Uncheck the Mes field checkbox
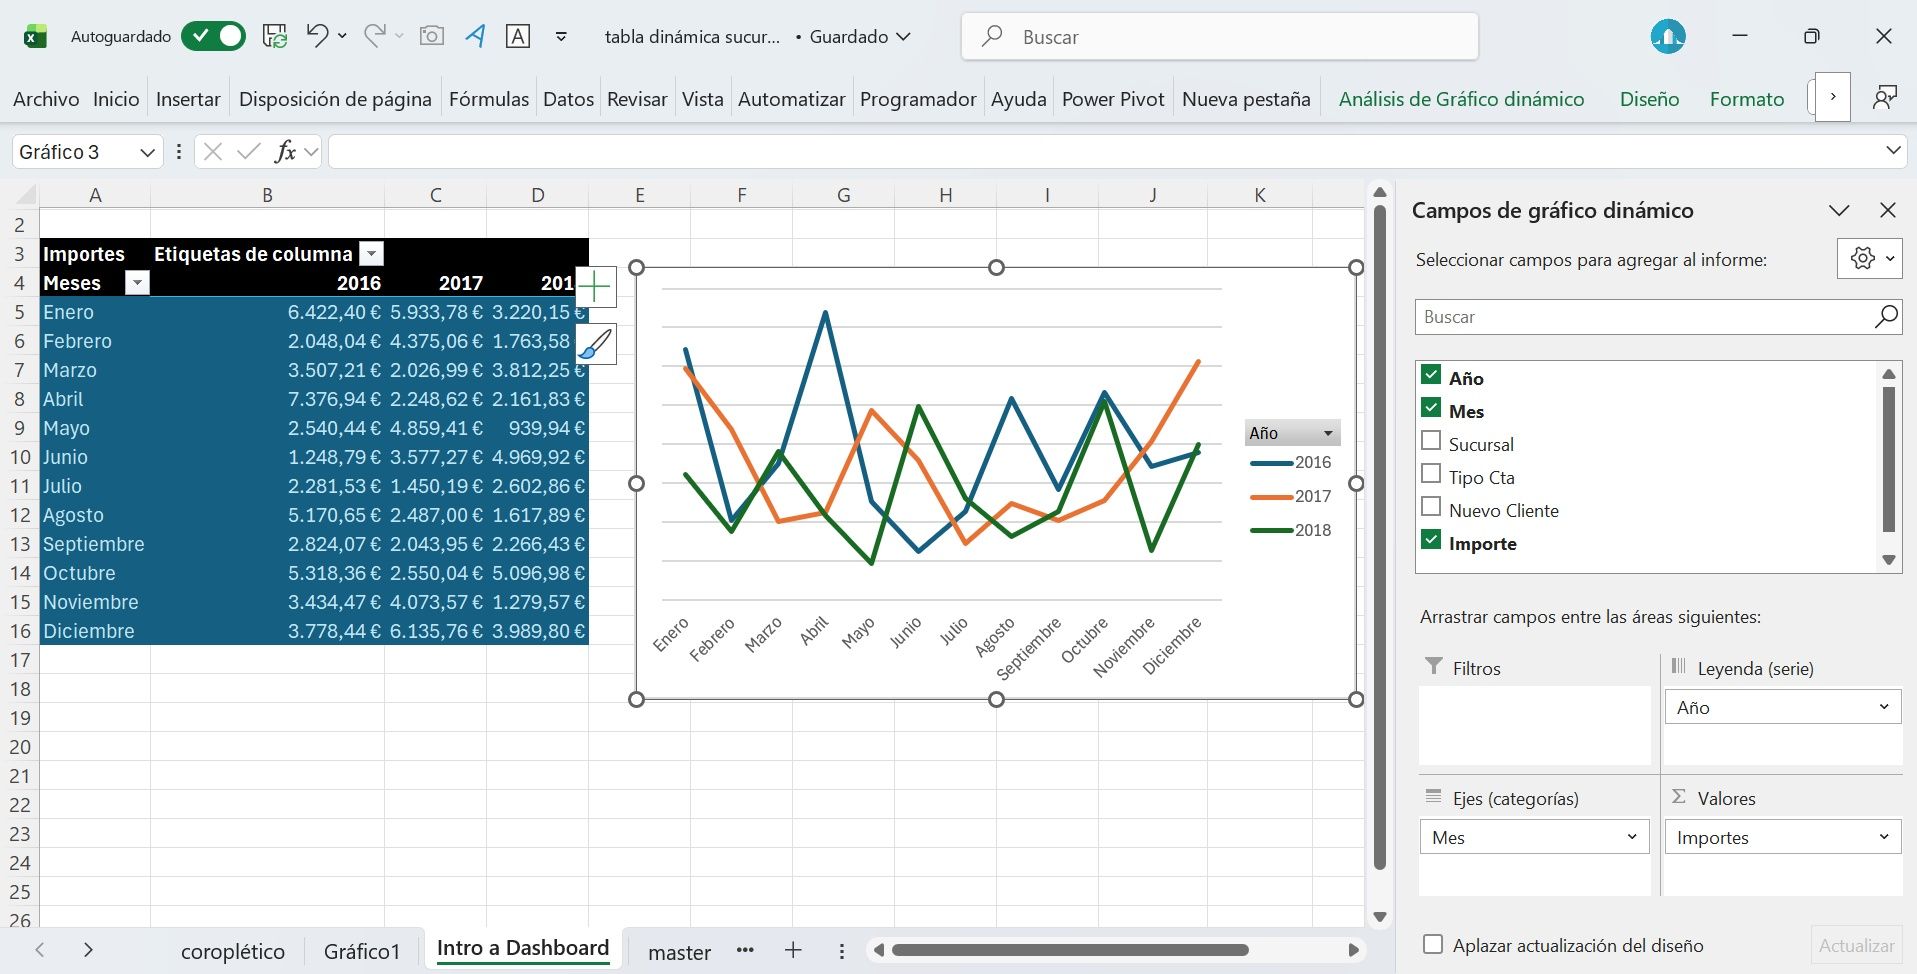Screen dimensions: 1917x974 [1431, 409]
